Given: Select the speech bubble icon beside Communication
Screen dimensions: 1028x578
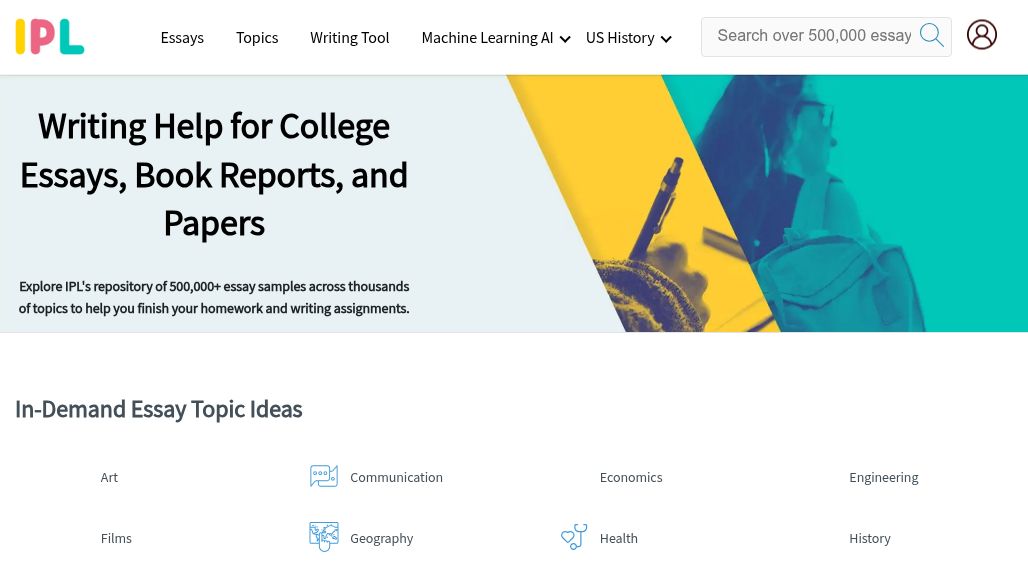Looking at the screenshot, I should pyautogui.click(x=324, y=476).
